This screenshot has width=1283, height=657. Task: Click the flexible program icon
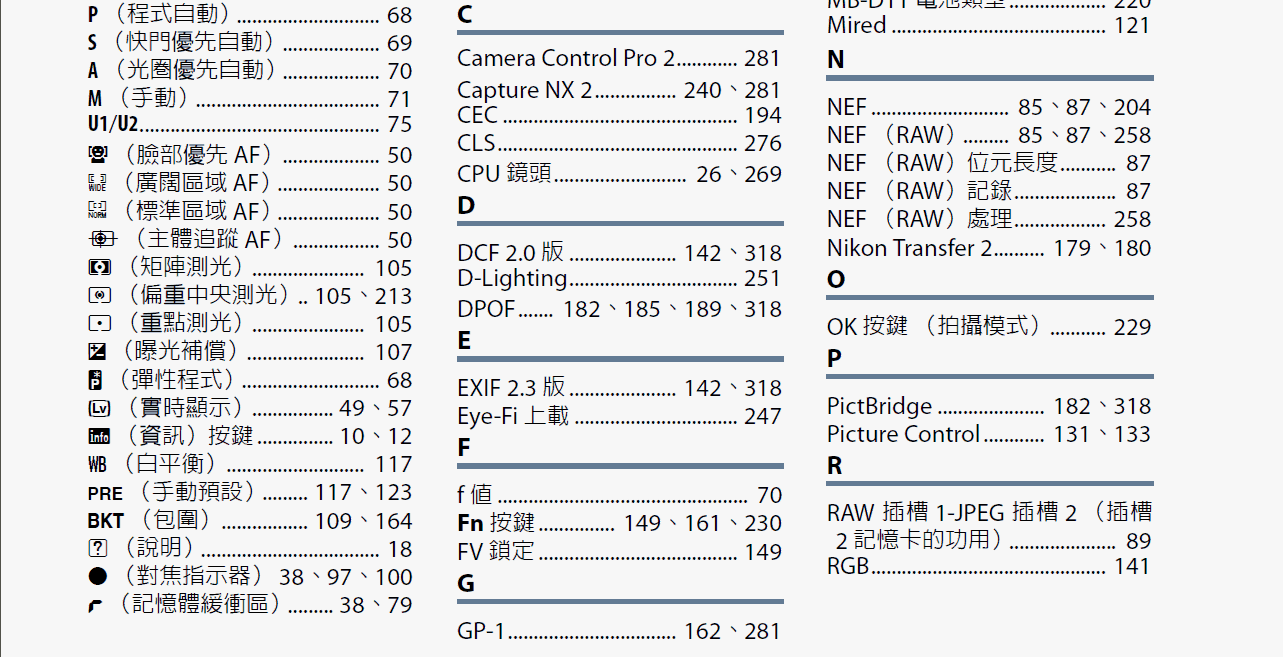pyautogui.click(x=96, y=380)
